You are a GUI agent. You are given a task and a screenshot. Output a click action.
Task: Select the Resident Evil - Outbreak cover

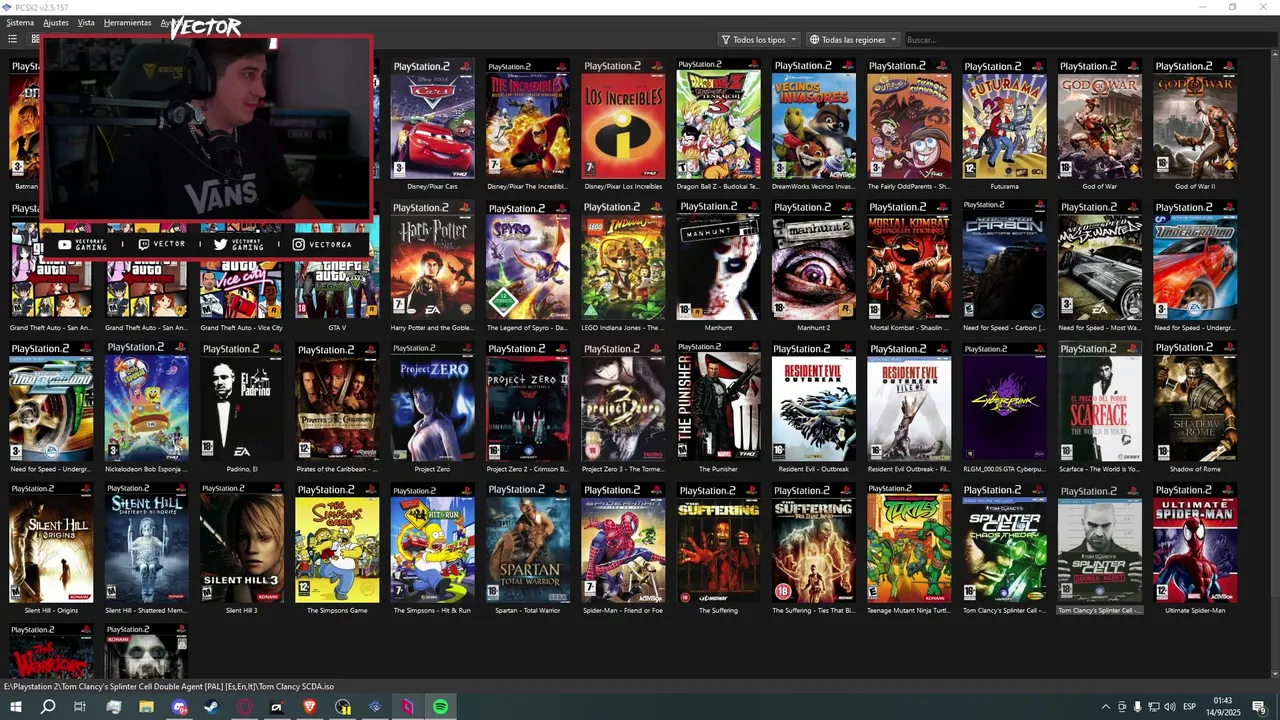[814, 401]
